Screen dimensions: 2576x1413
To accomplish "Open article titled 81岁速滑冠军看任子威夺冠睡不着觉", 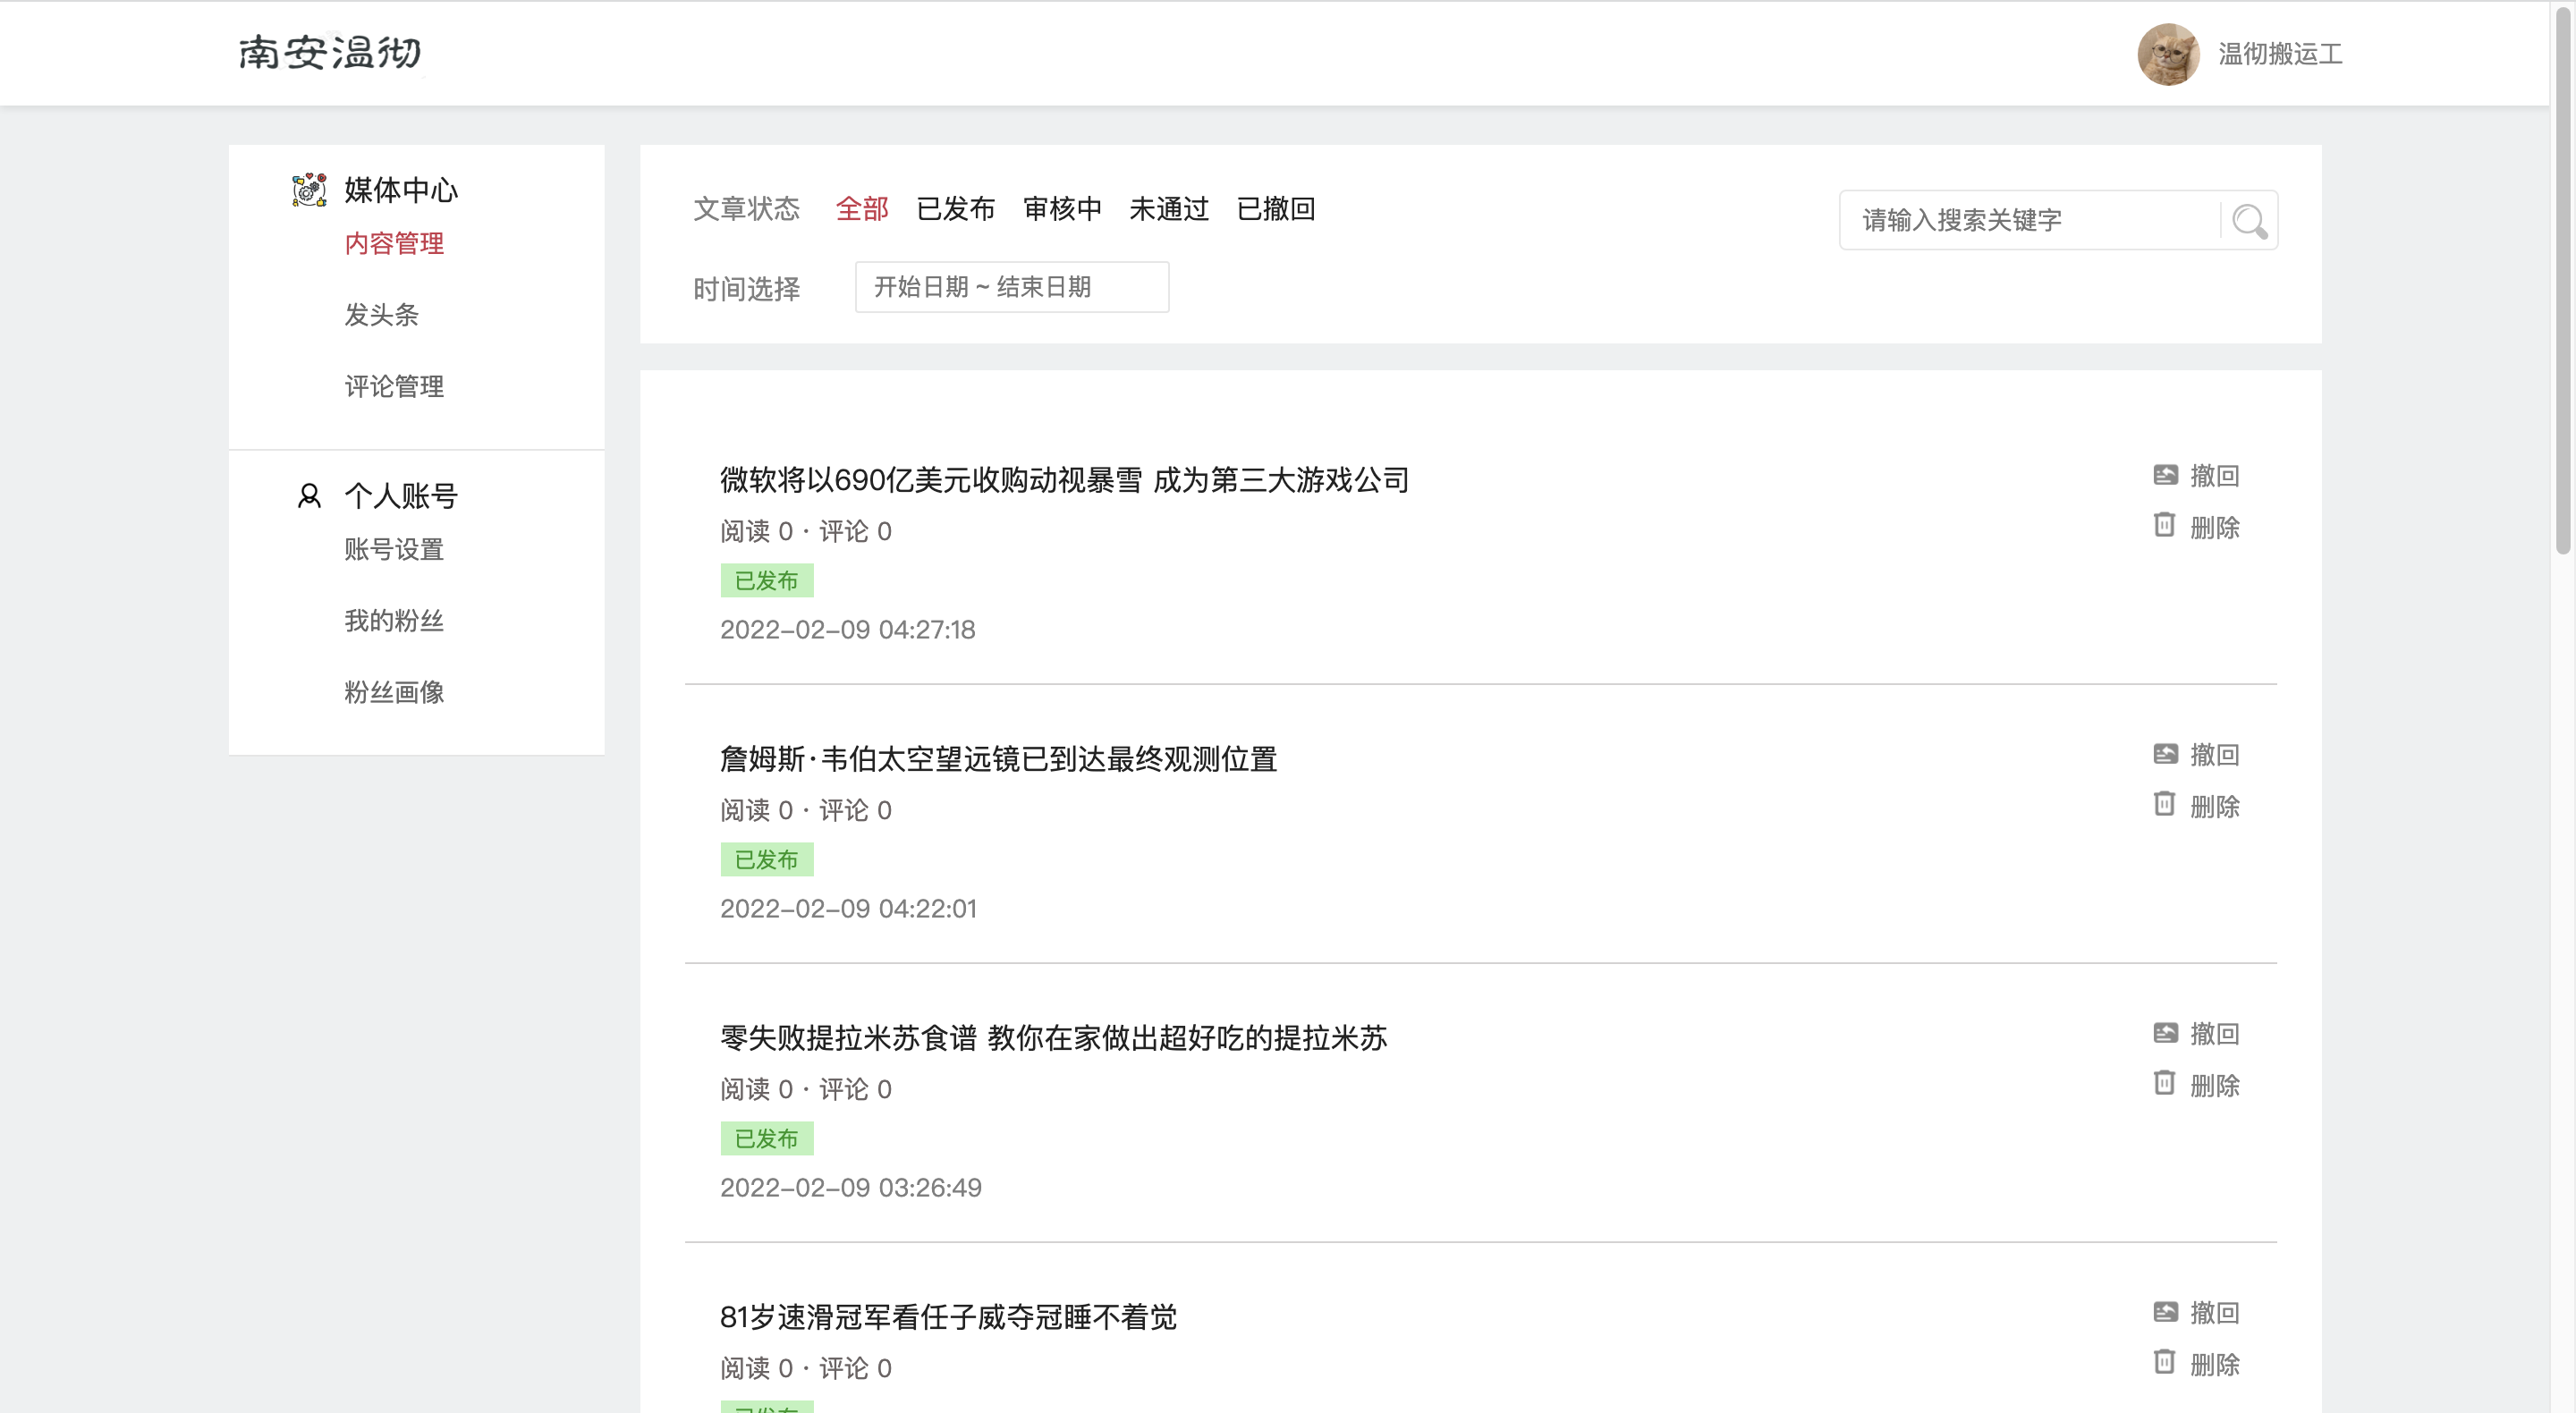I will click(x=947, y=1317).
